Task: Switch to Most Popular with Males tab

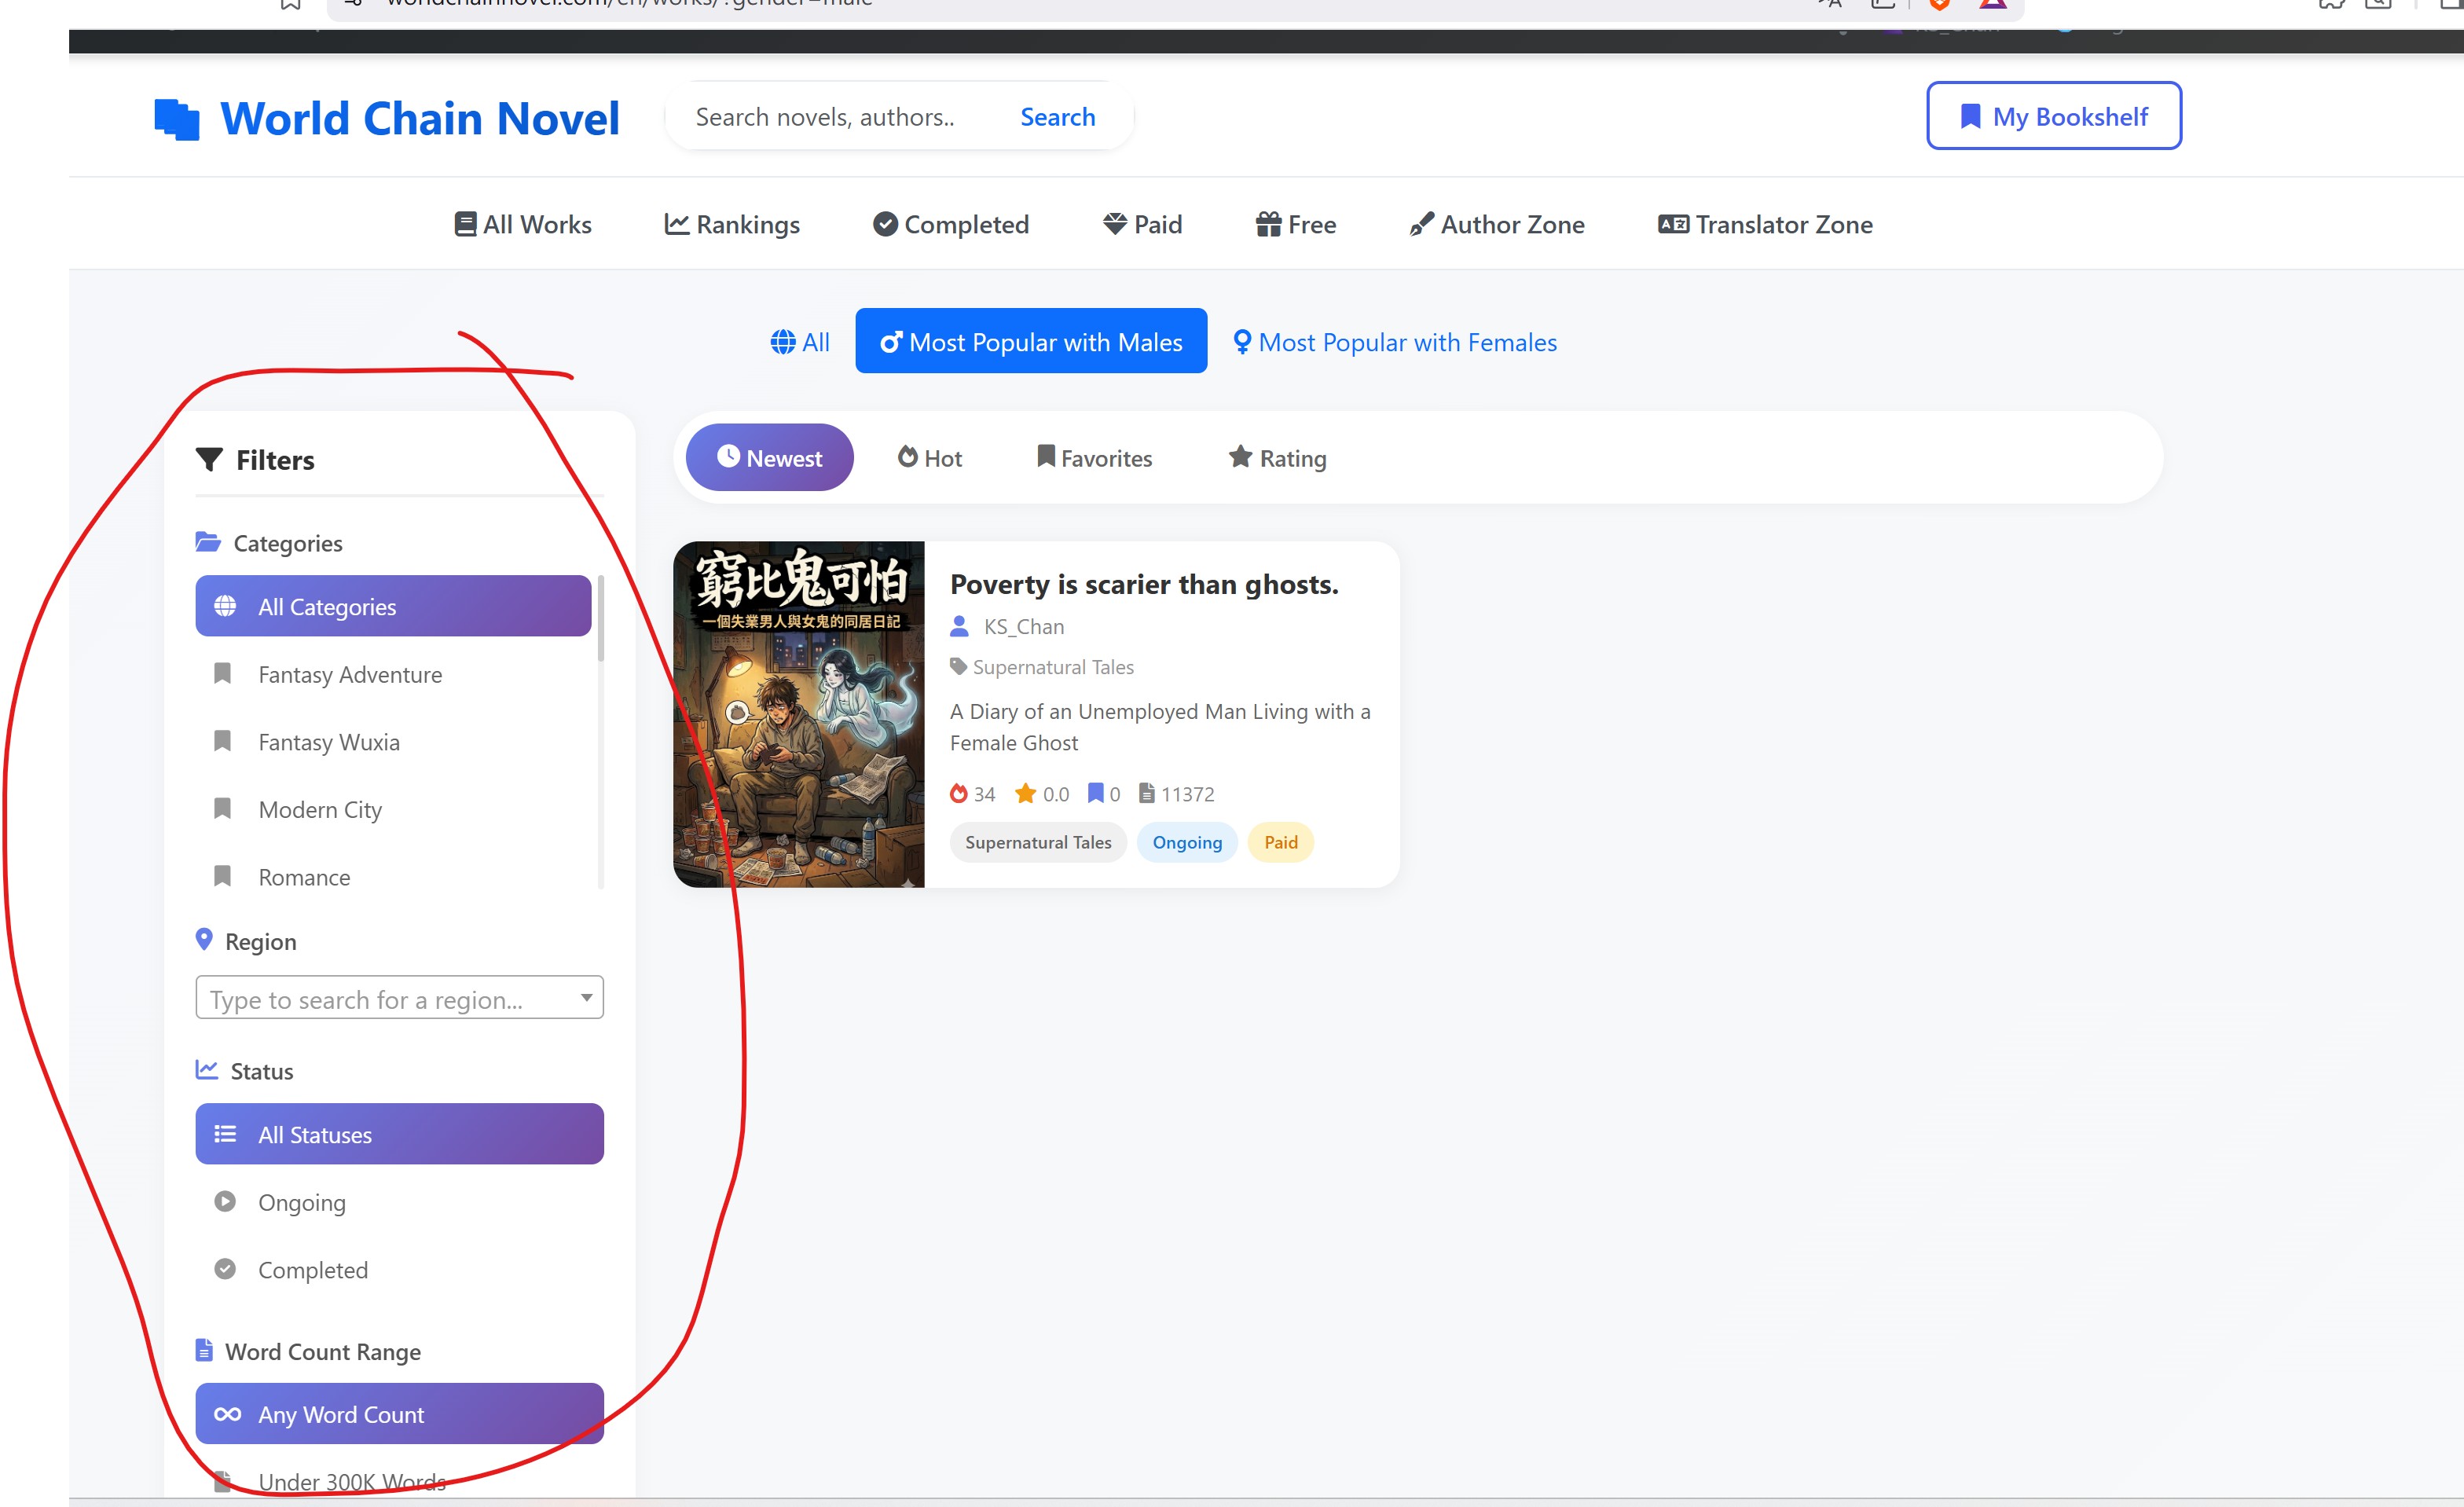Action: [x=1031, y=341]
